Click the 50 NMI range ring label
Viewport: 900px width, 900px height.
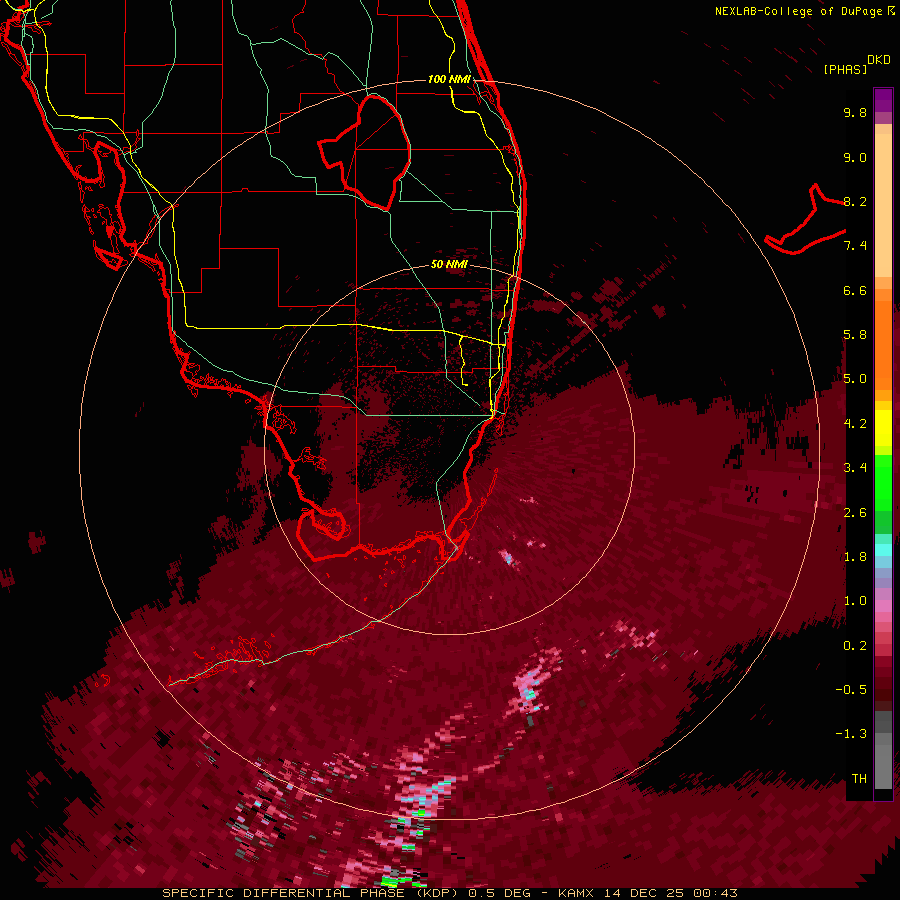pyautogui.click(x=449, y=264)
